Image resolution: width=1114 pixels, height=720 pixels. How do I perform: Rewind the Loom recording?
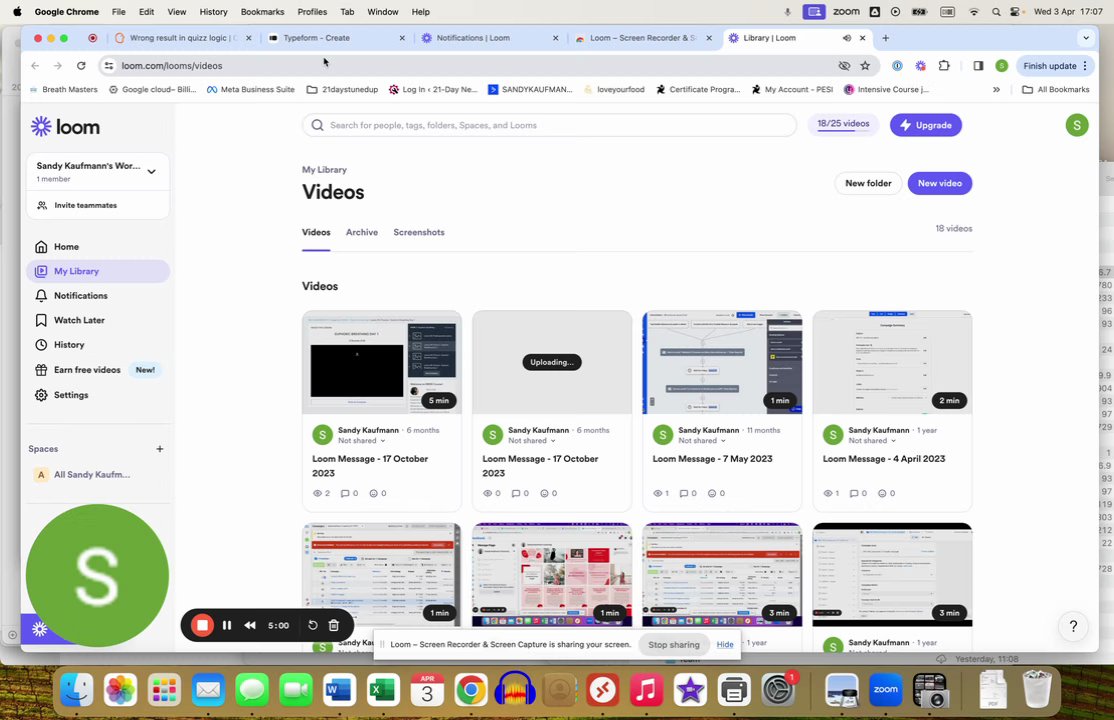[x=250, y=625]
